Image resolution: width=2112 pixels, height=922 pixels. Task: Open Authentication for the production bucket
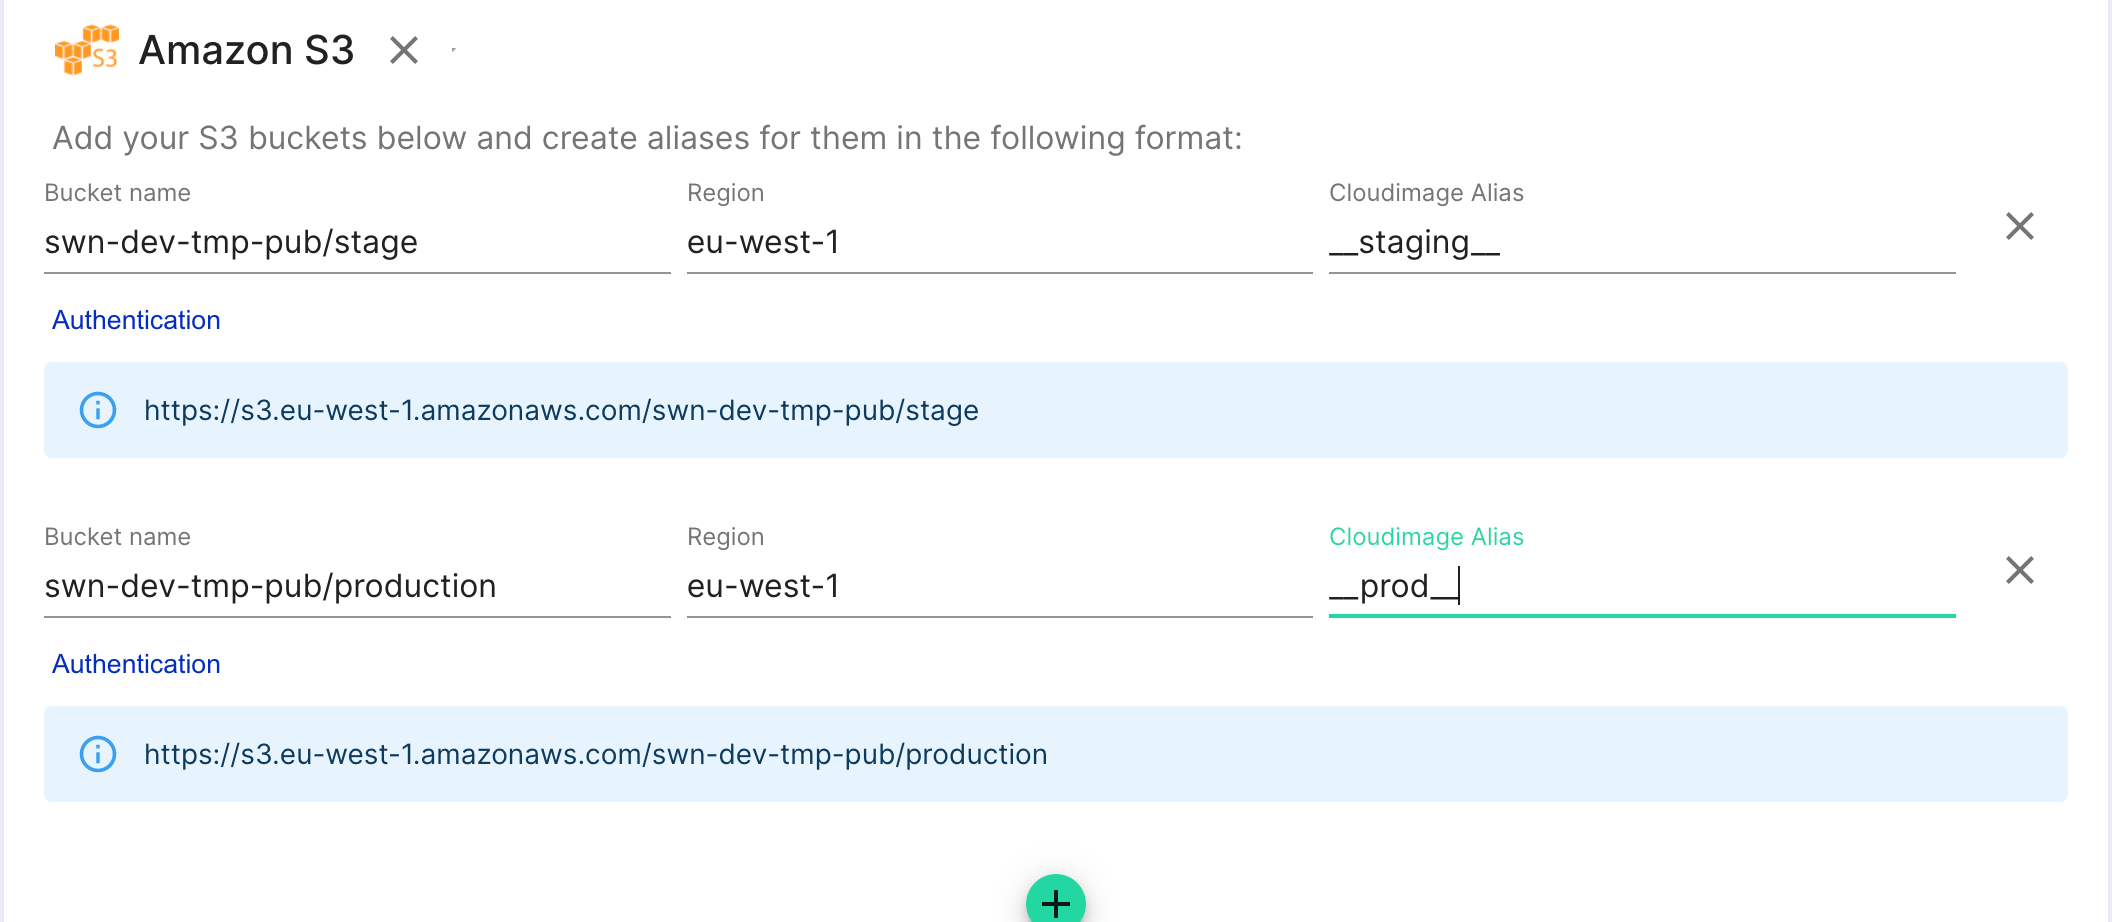point(136,664)
